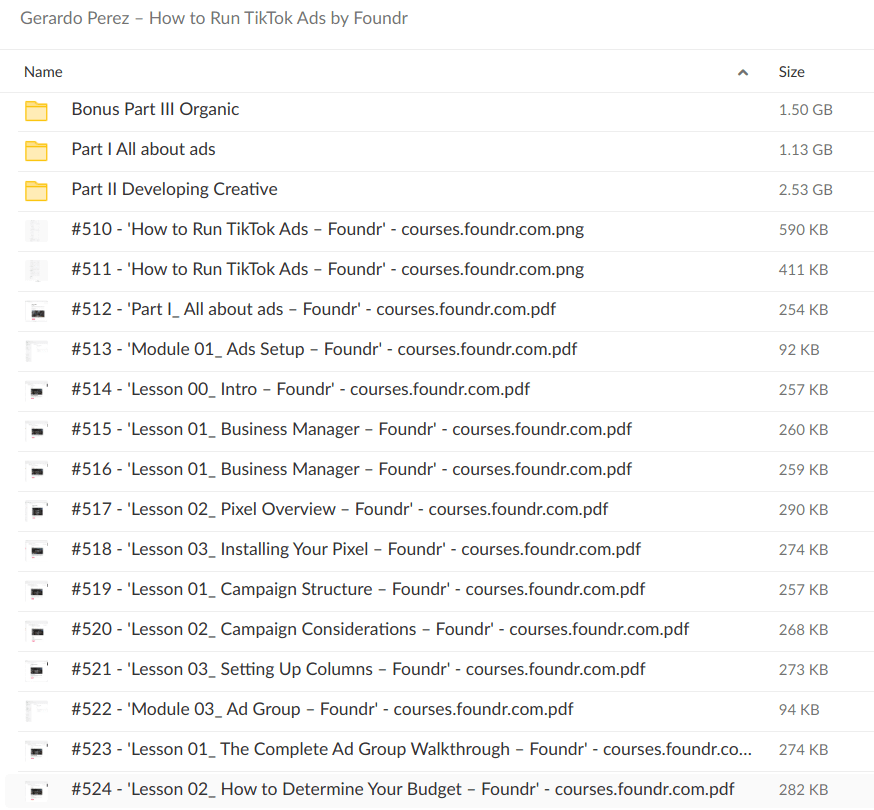874x810 pixels.
Task: Click the PDF icon for file #512
Action: pos(36,311)
